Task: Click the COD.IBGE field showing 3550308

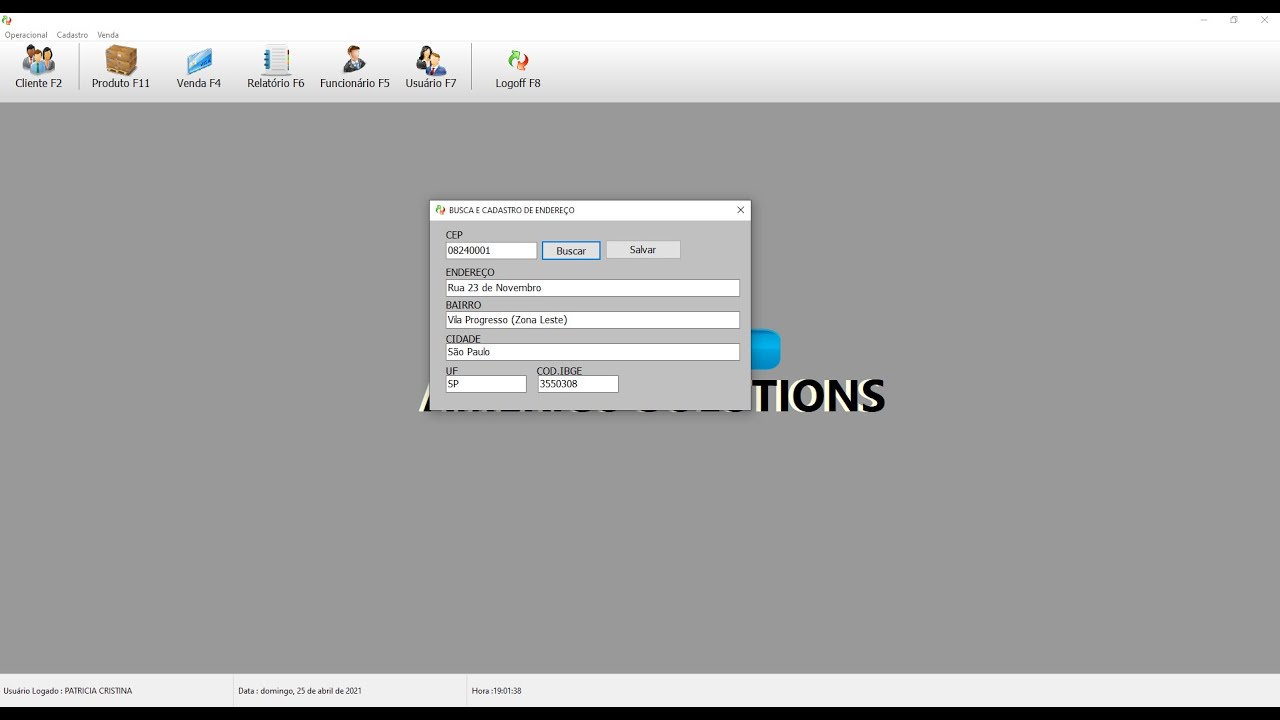Action: (578, 384)
